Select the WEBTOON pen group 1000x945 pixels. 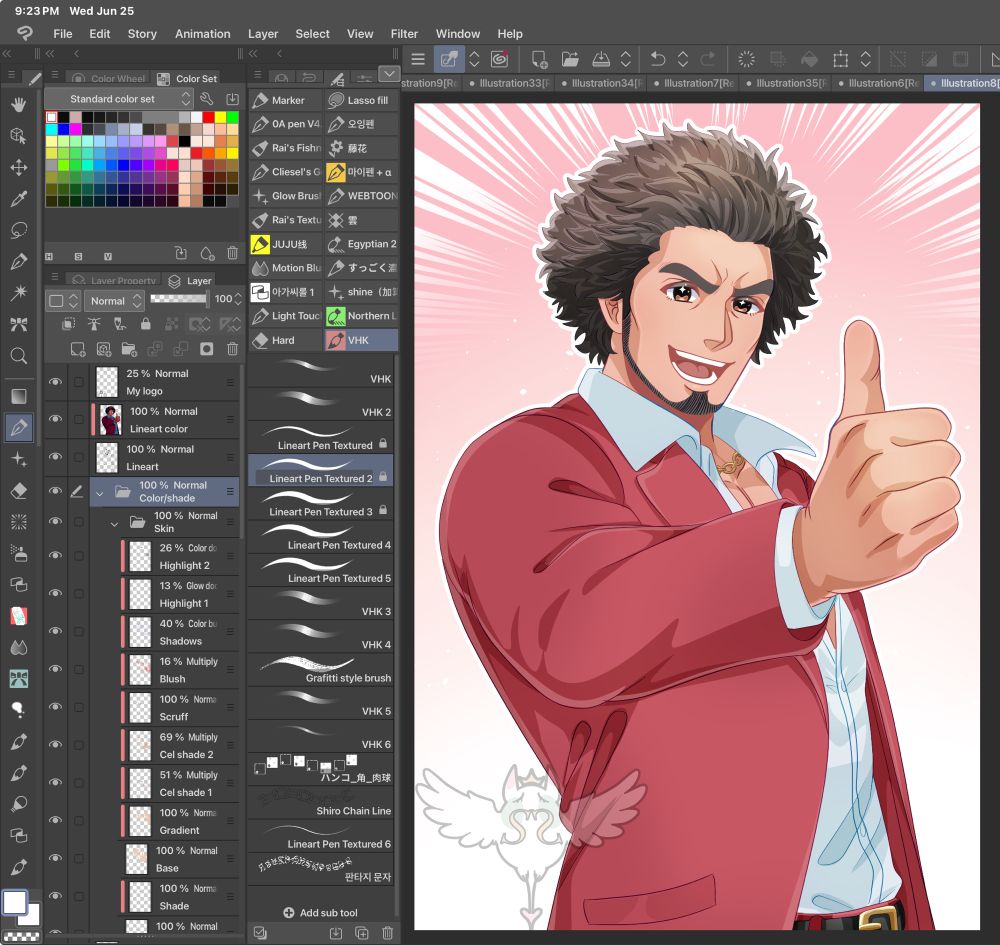click(362, 196)
